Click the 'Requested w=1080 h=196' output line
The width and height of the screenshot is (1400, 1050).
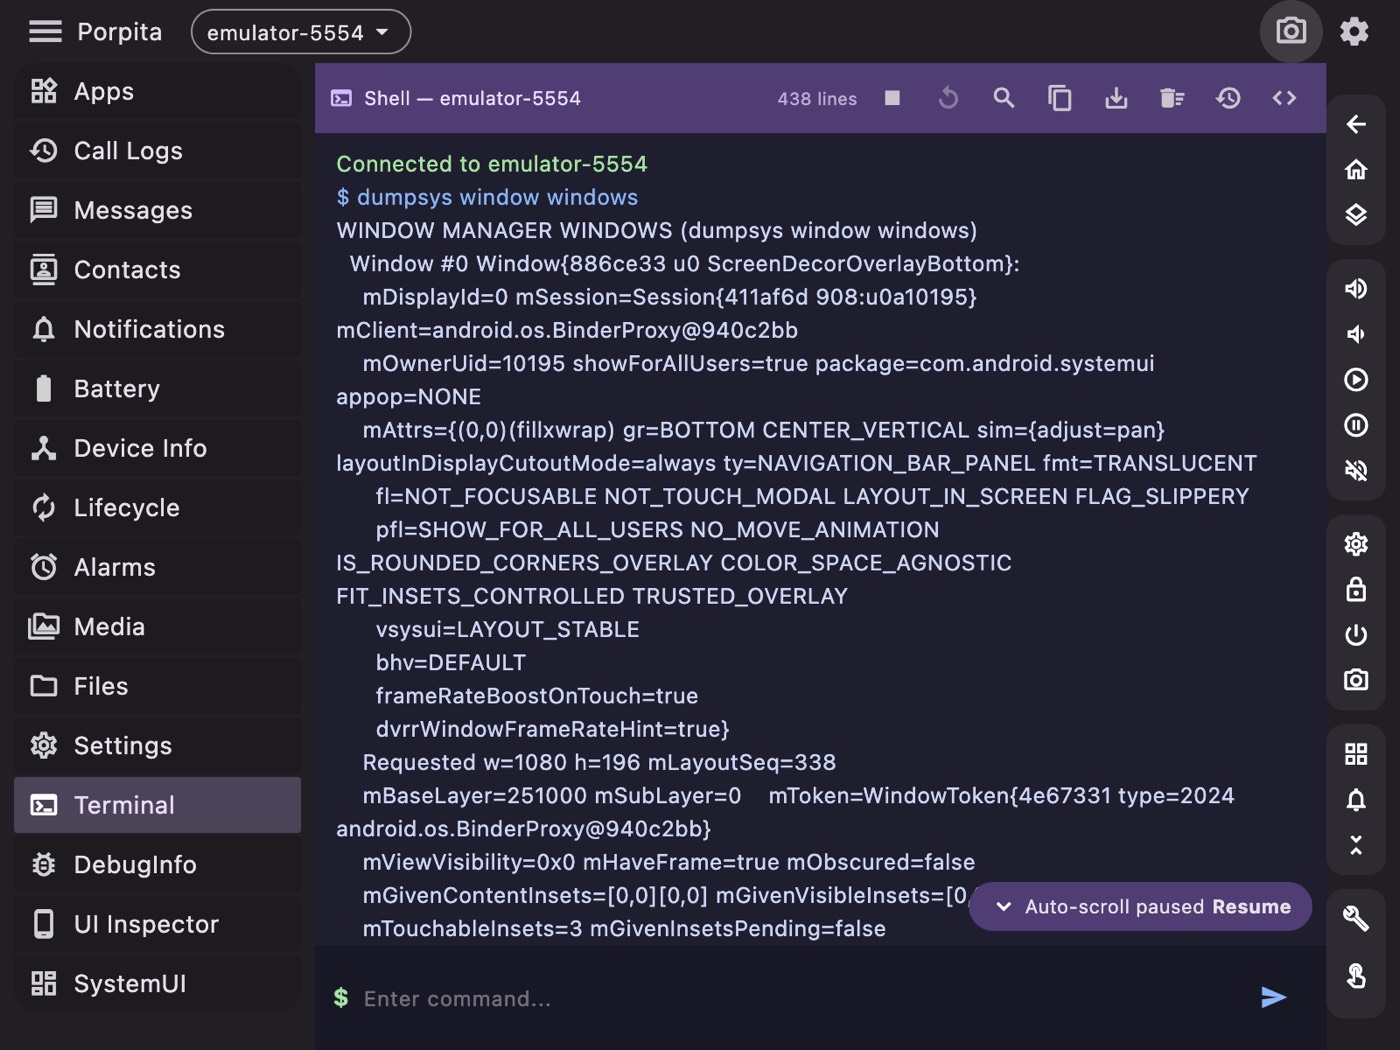coord(599,762)
